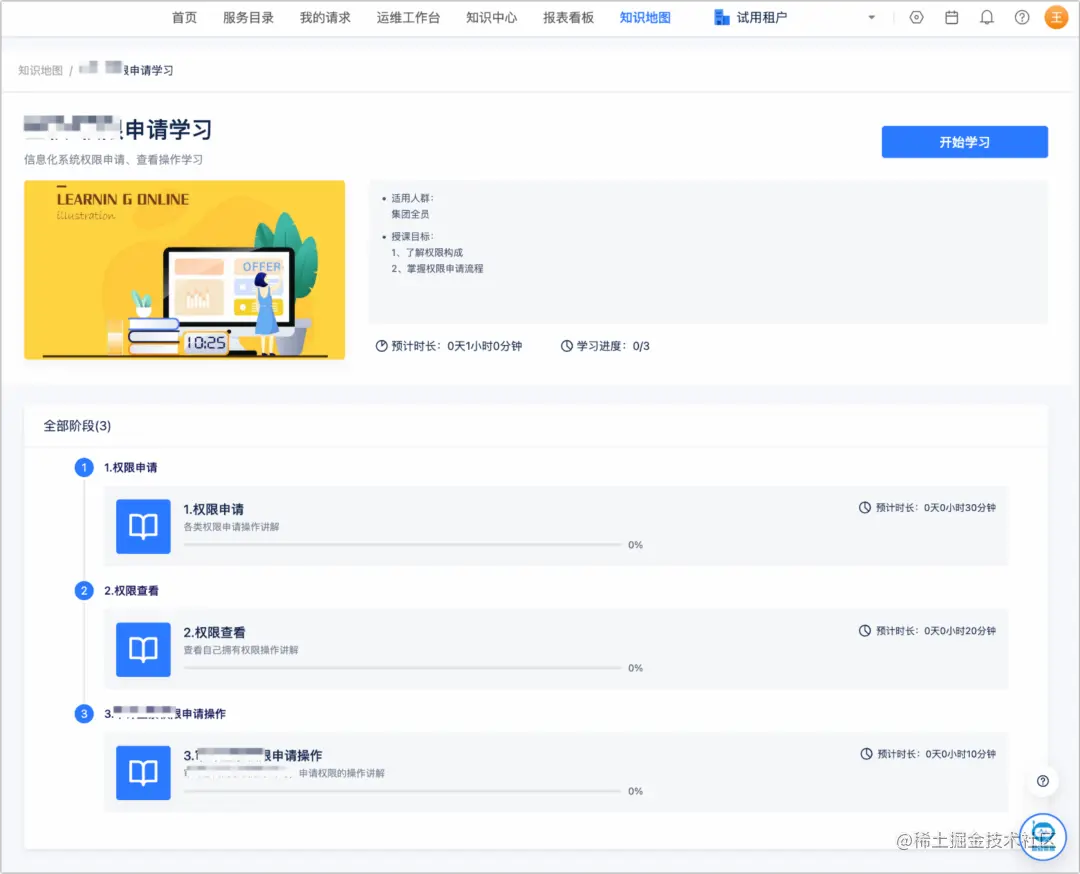Click the book icon for stage 2.权限查看
1080x874 pixels.
click(x=143, y=649)
